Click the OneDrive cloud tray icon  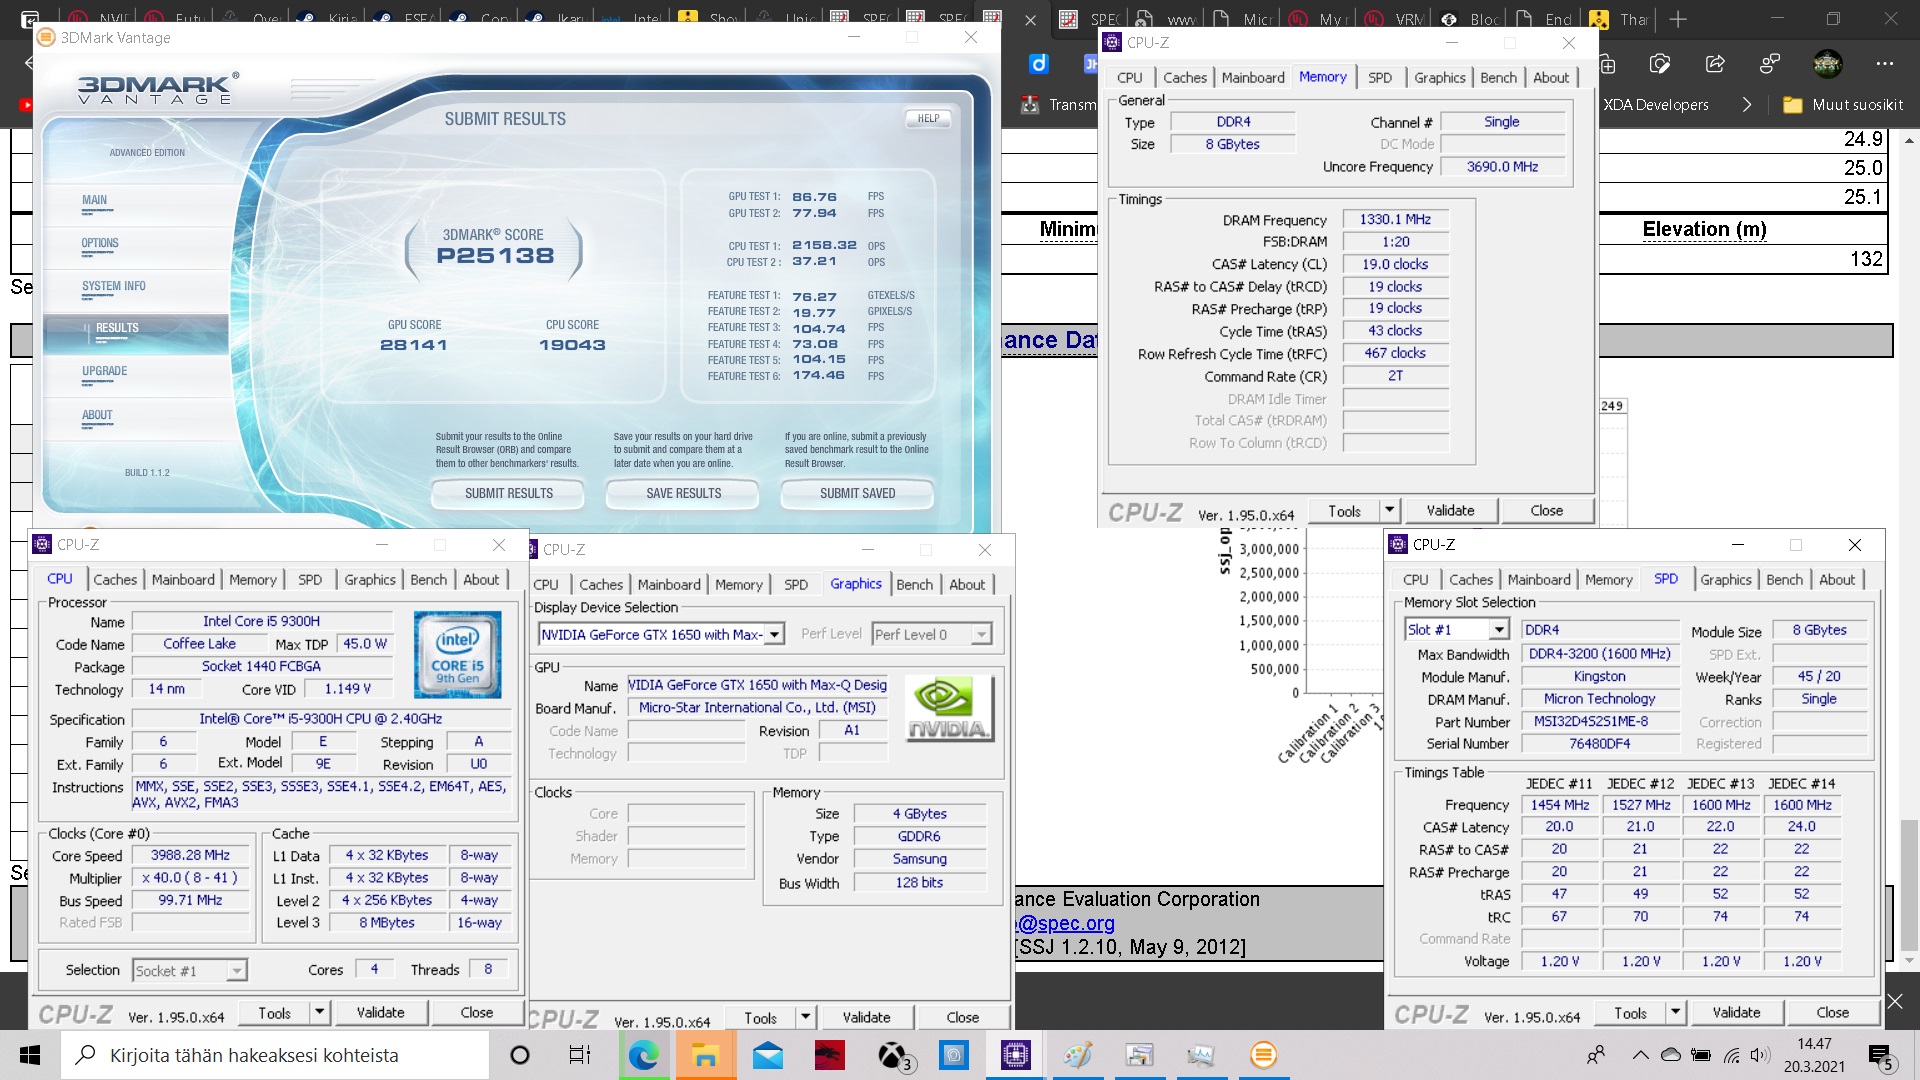point(1670,1055)
